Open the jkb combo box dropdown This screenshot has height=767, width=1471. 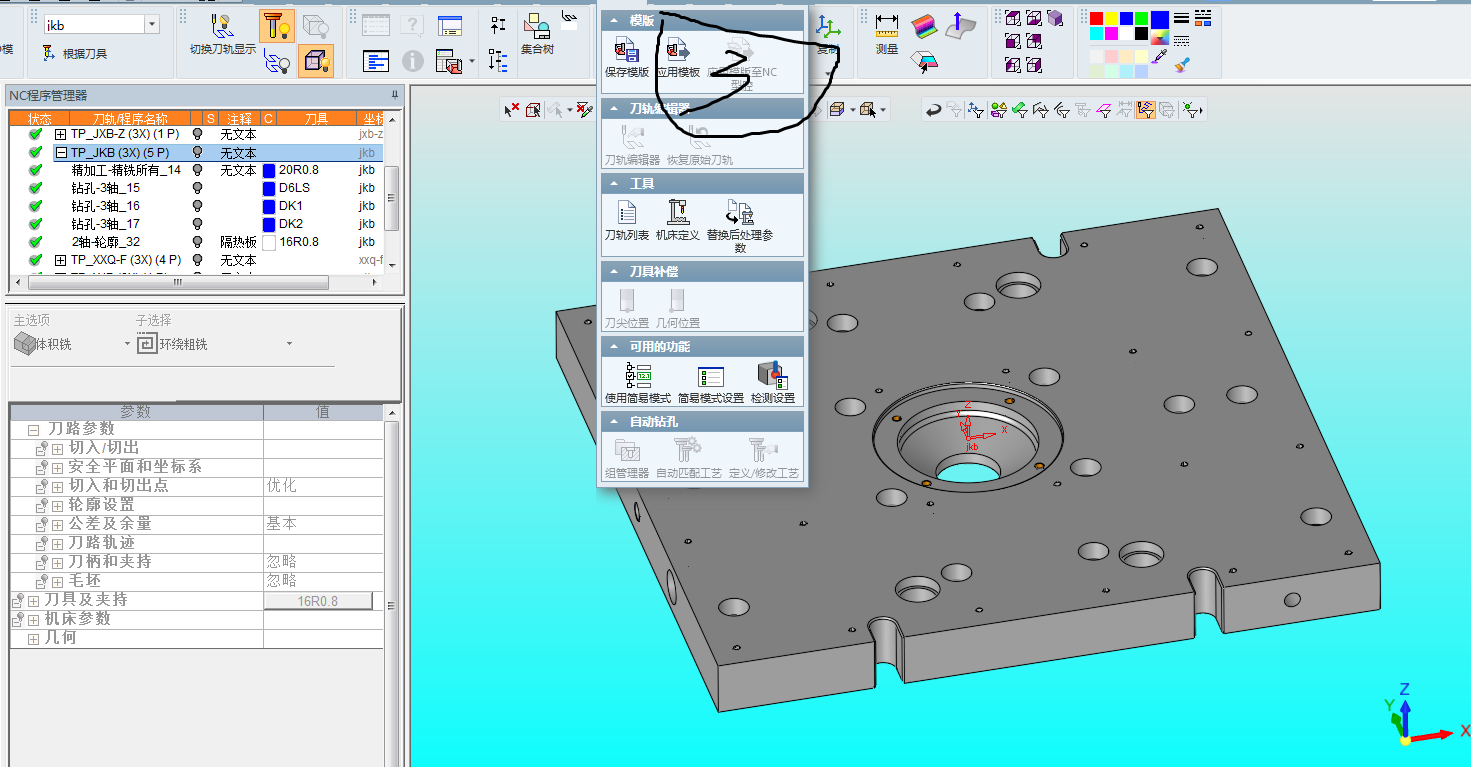[x=152, y=25]
